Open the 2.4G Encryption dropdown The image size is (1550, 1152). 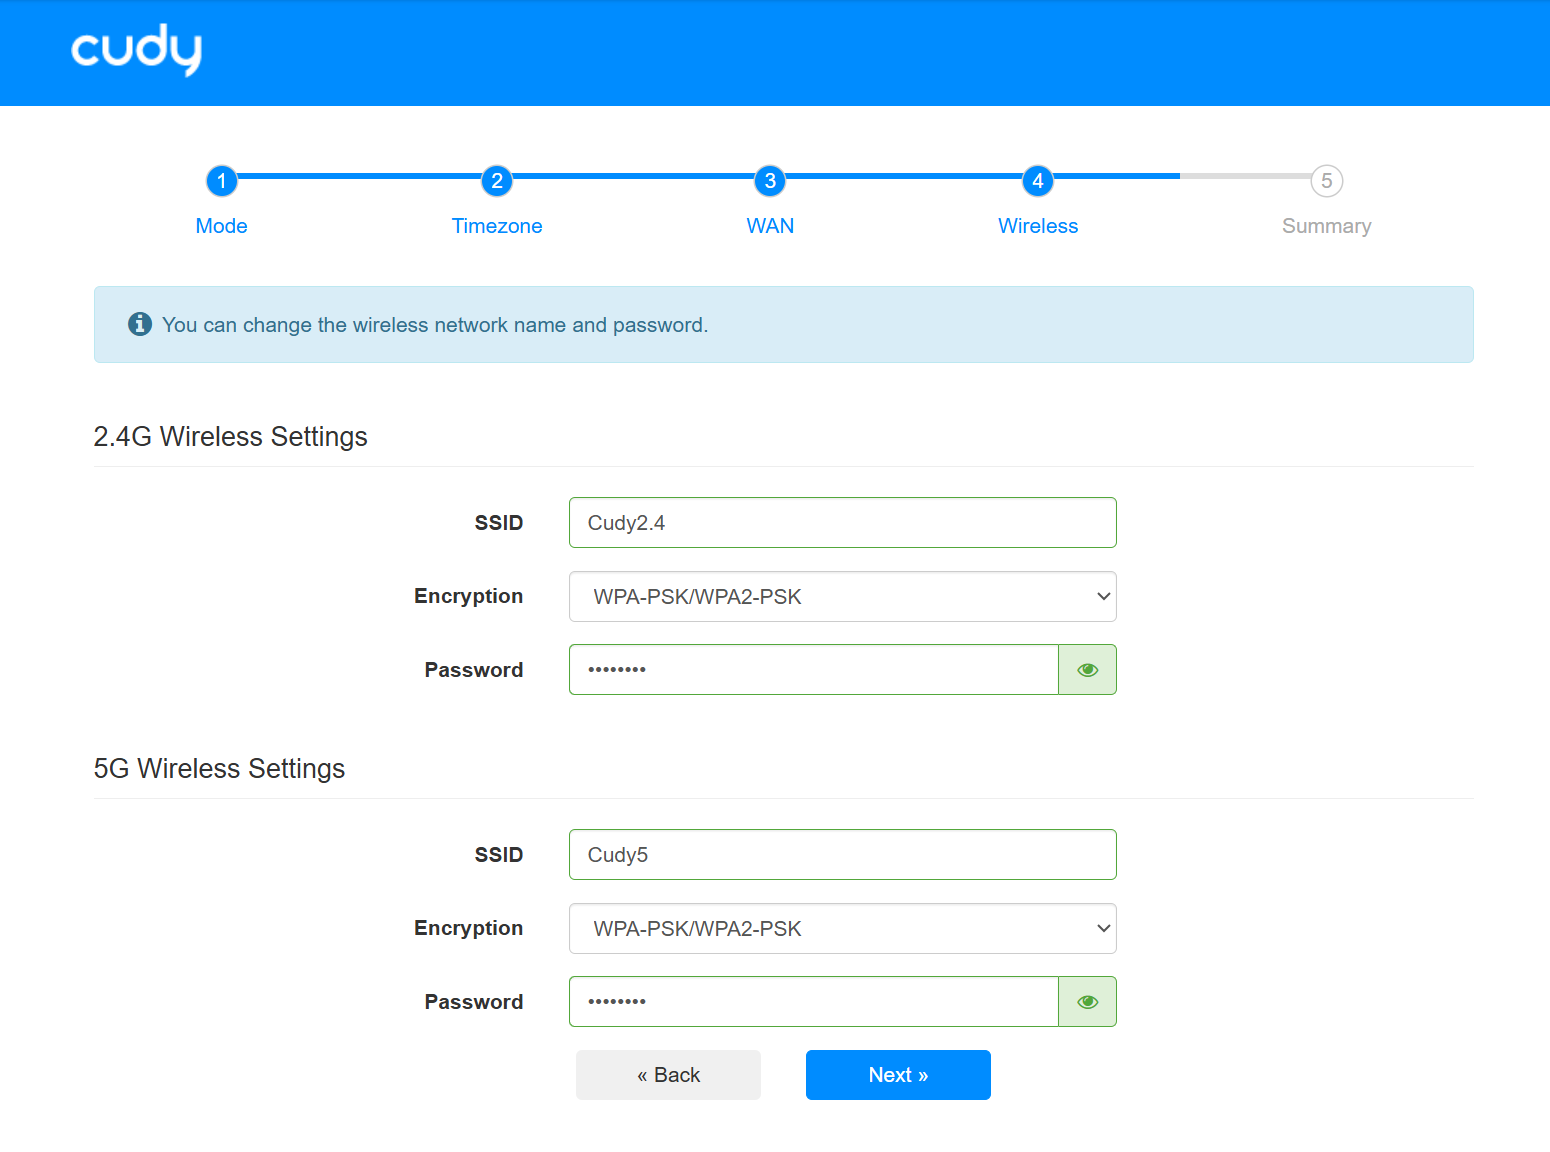click(842, 597)
